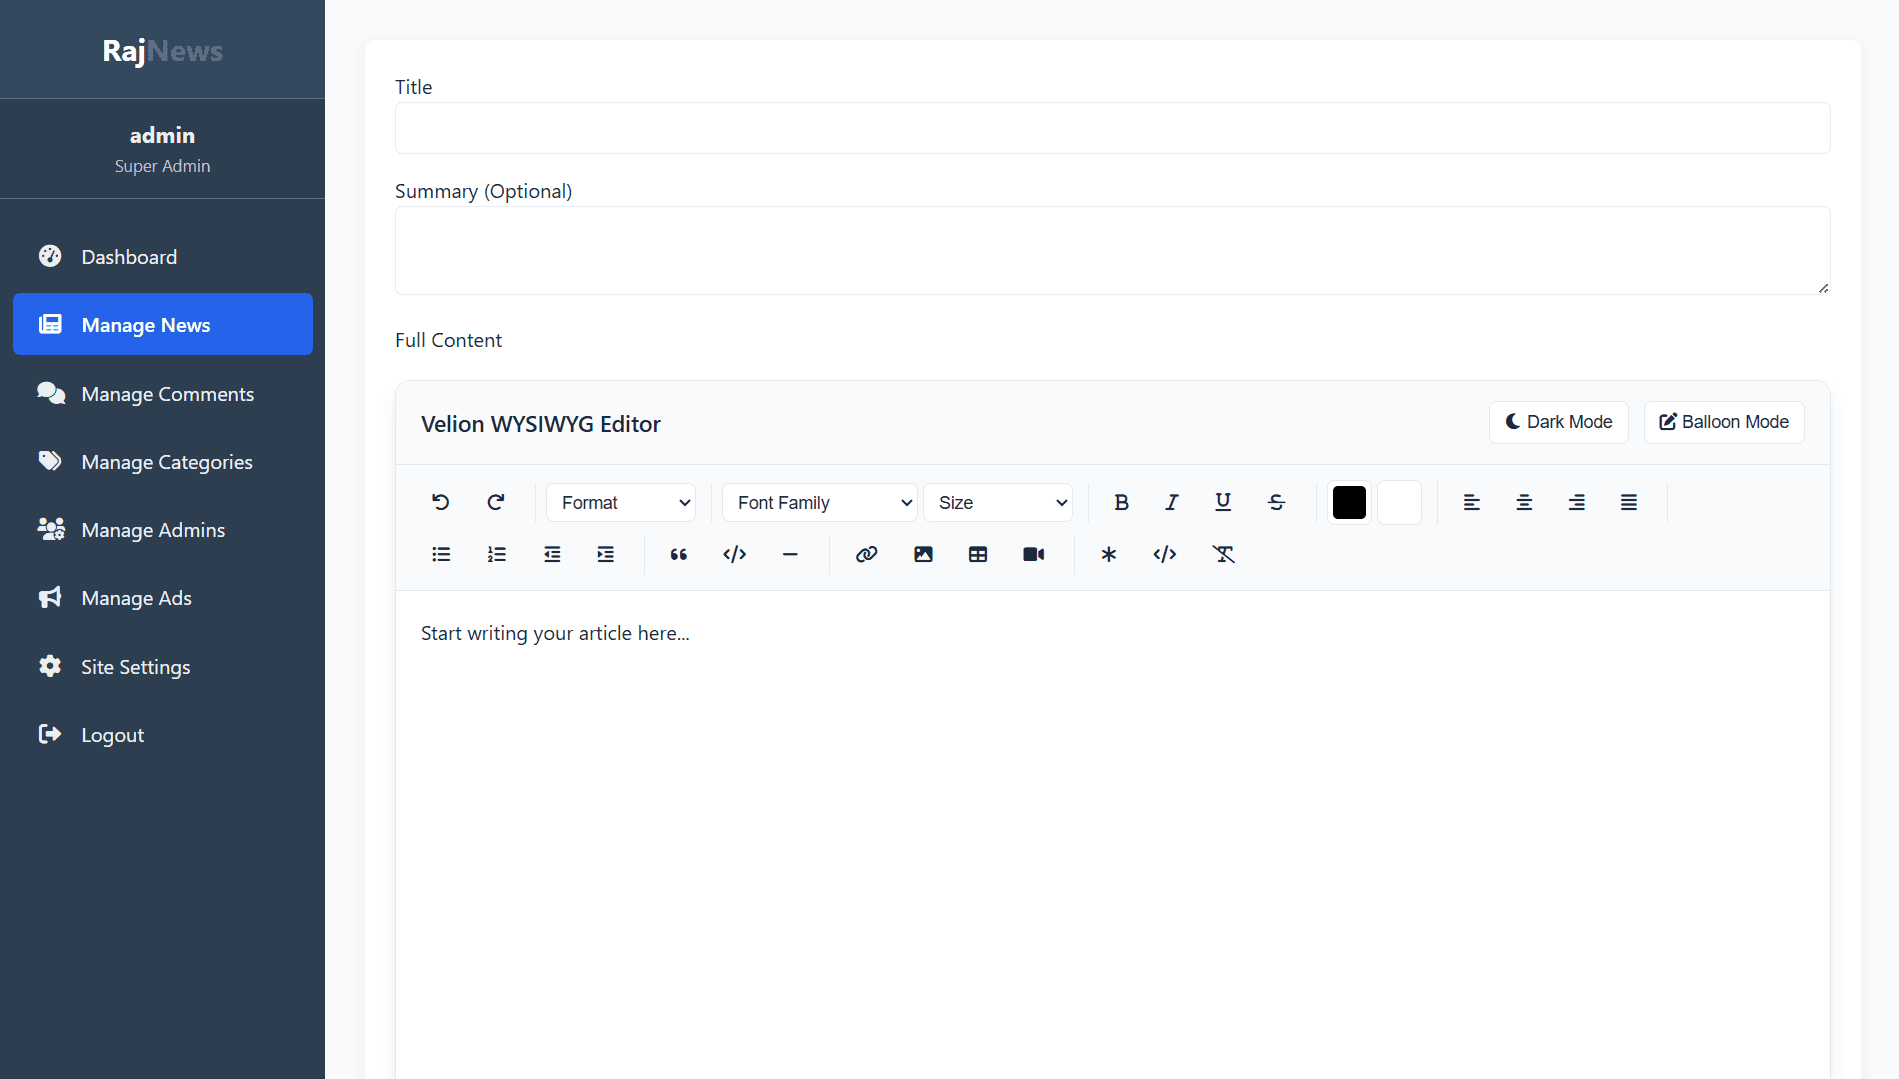Open the Format dropdown
The image size is (1899, 1079).
(x=621, y=502)
